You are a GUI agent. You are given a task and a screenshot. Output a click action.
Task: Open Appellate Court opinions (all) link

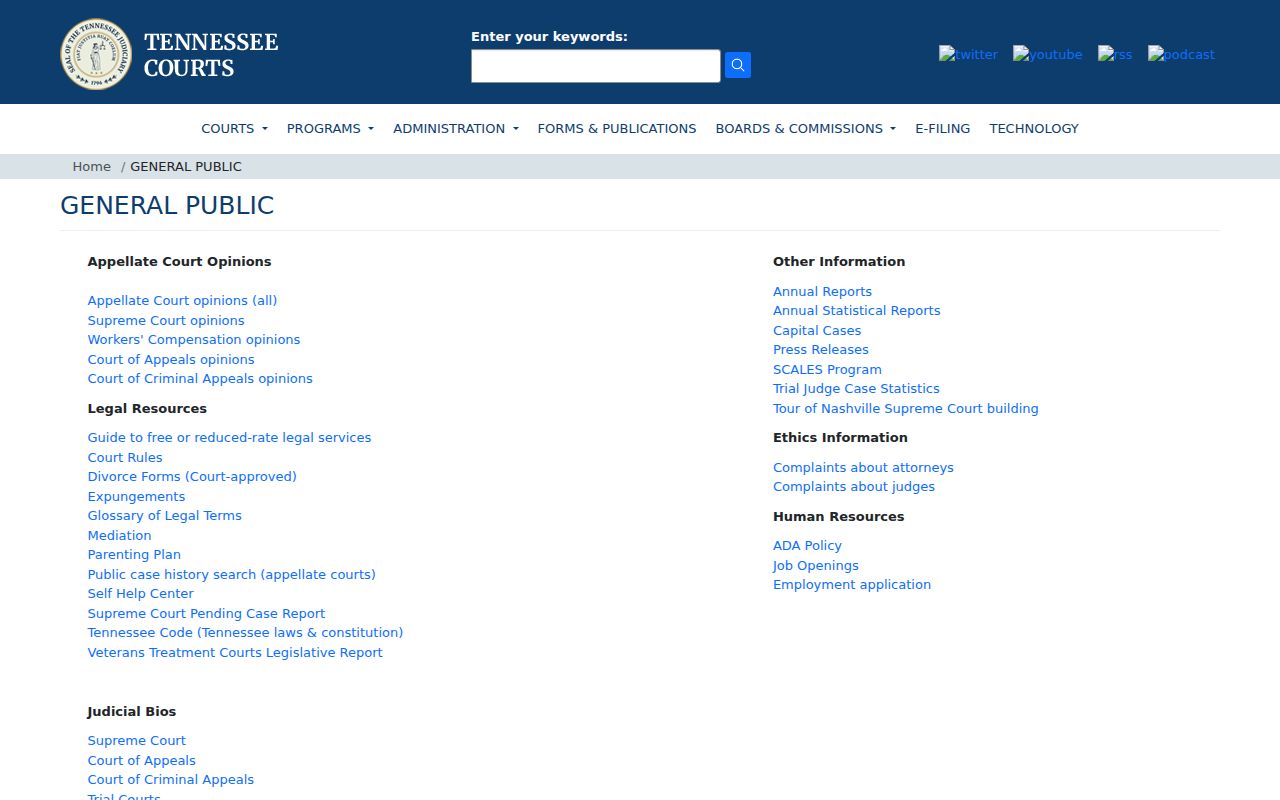(x=182, y=300)
